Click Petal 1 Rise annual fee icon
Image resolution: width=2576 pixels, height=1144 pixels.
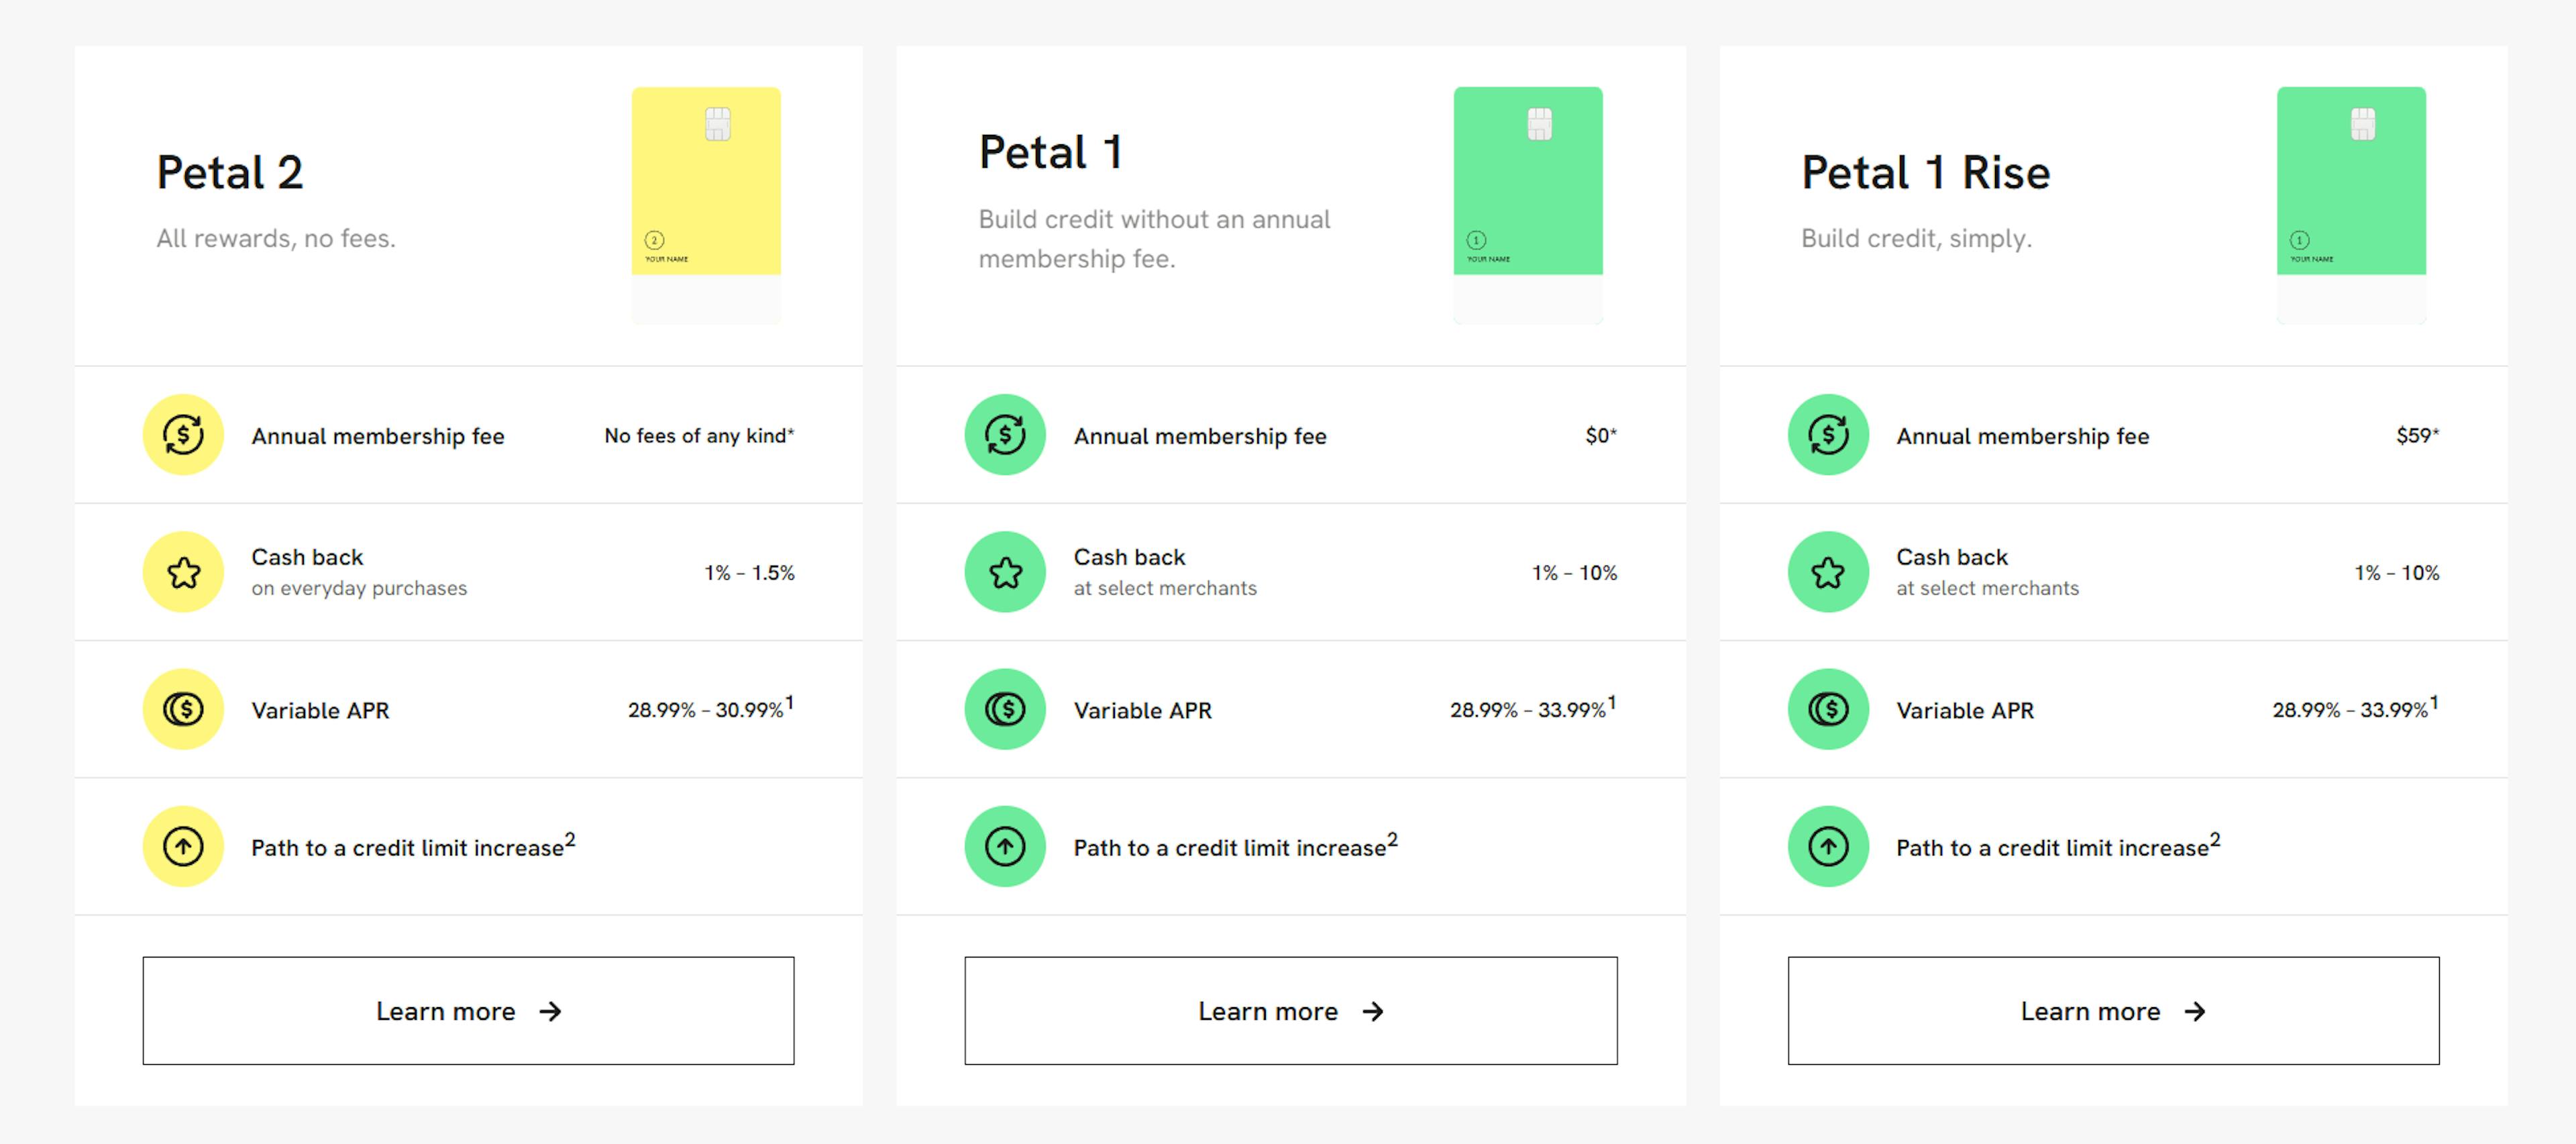point(1828,435)
